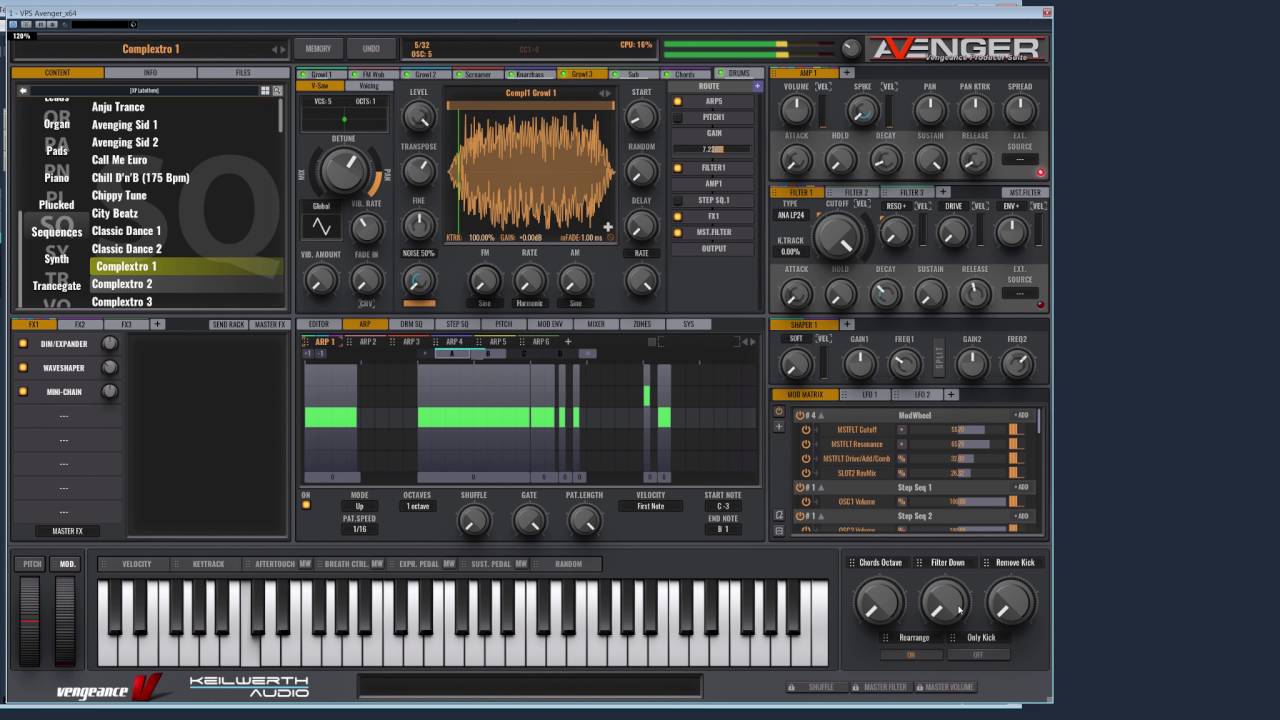Click the plus icon on the waveform display
1280x720 pixels.
click(607, 227)
